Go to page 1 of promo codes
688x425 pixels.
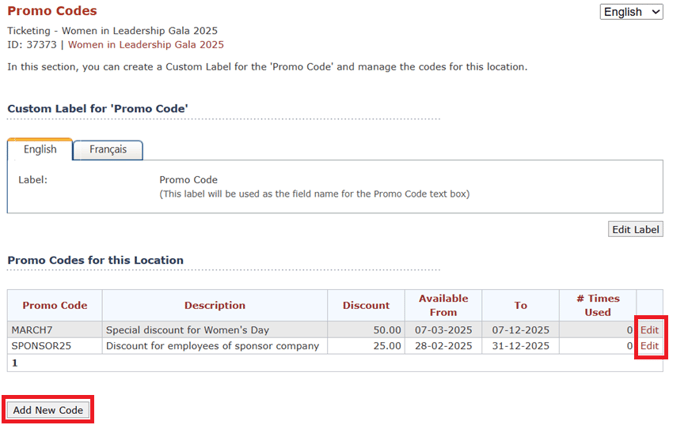pyautogui.click(x=15, y=363)
